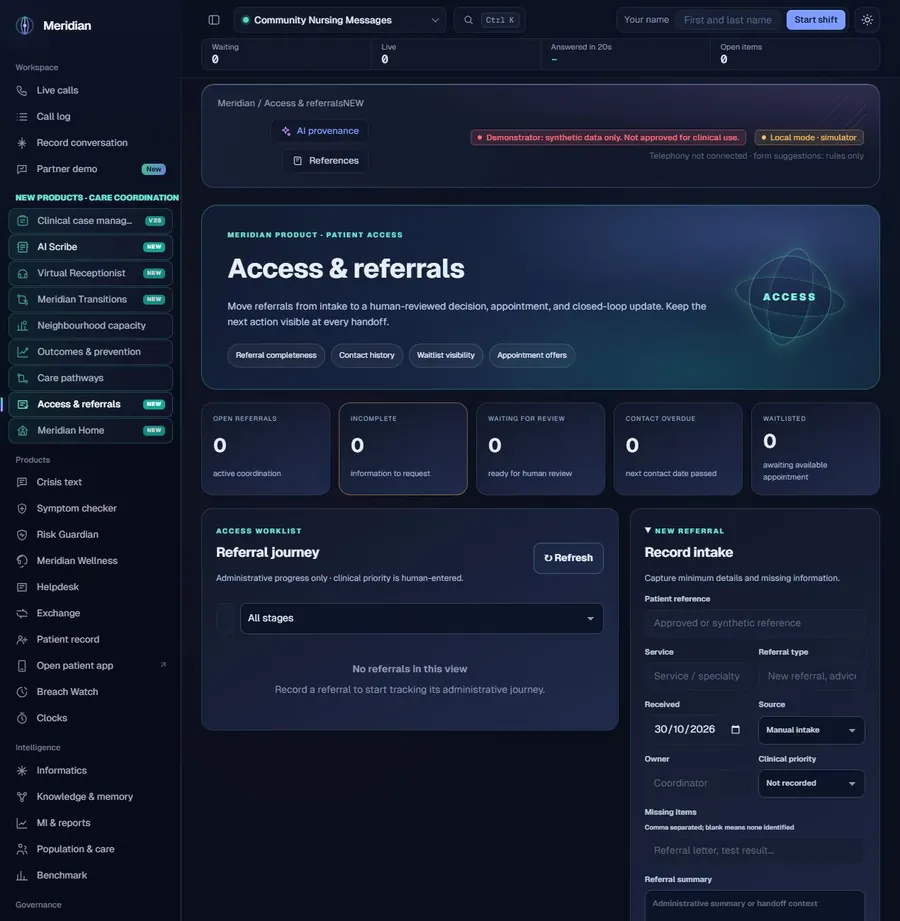Open Live calls phone icon
The image size is (900, 921).
22,90
